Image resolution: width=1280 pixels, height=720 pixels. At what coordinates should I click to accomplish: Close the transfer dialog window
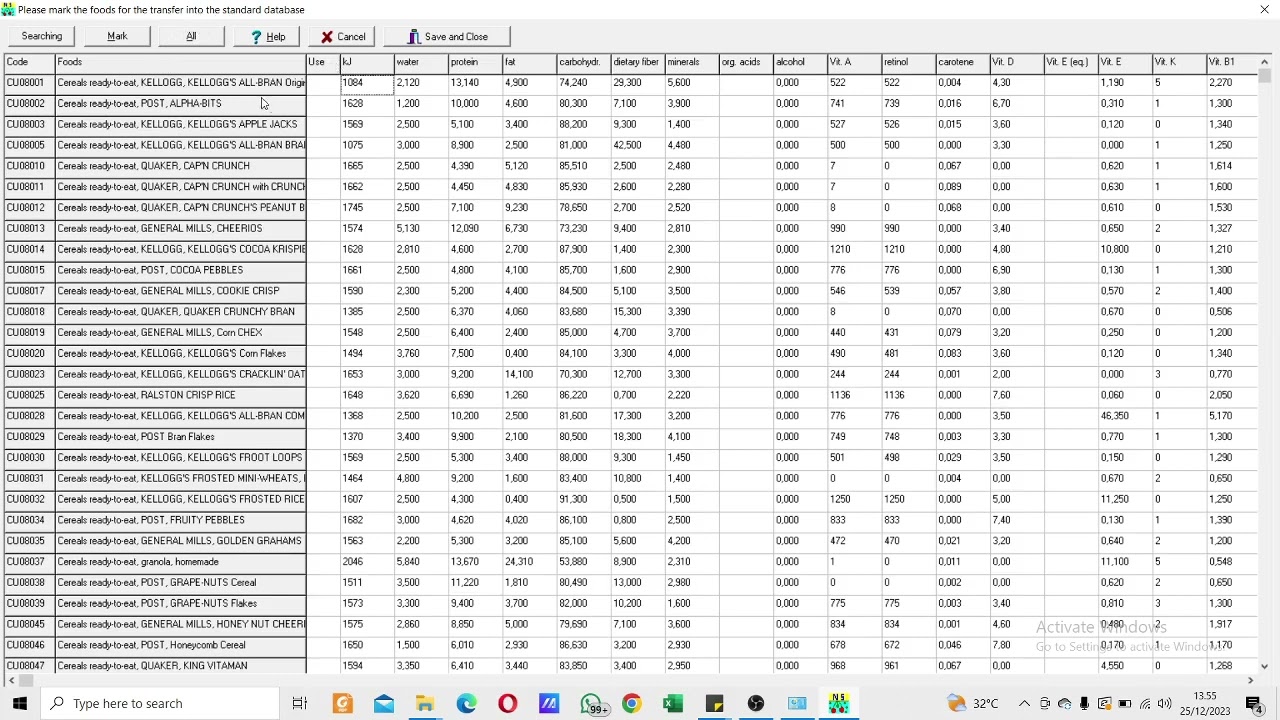point(1264,9)
